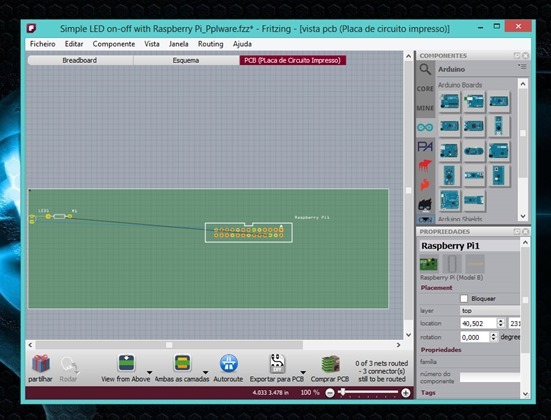
Task: Run Autoroute from the bottom toolbar
Action: (228, 363)
